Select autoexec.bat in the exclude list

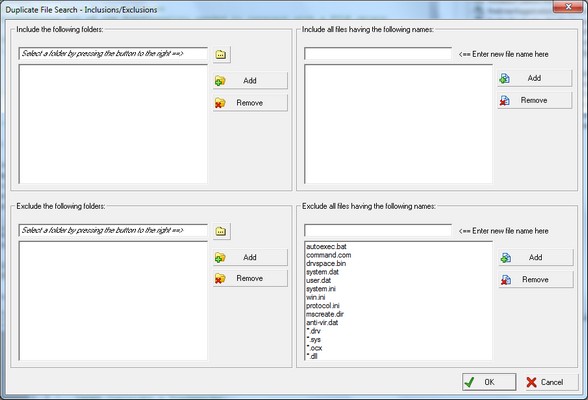point(326,247)
